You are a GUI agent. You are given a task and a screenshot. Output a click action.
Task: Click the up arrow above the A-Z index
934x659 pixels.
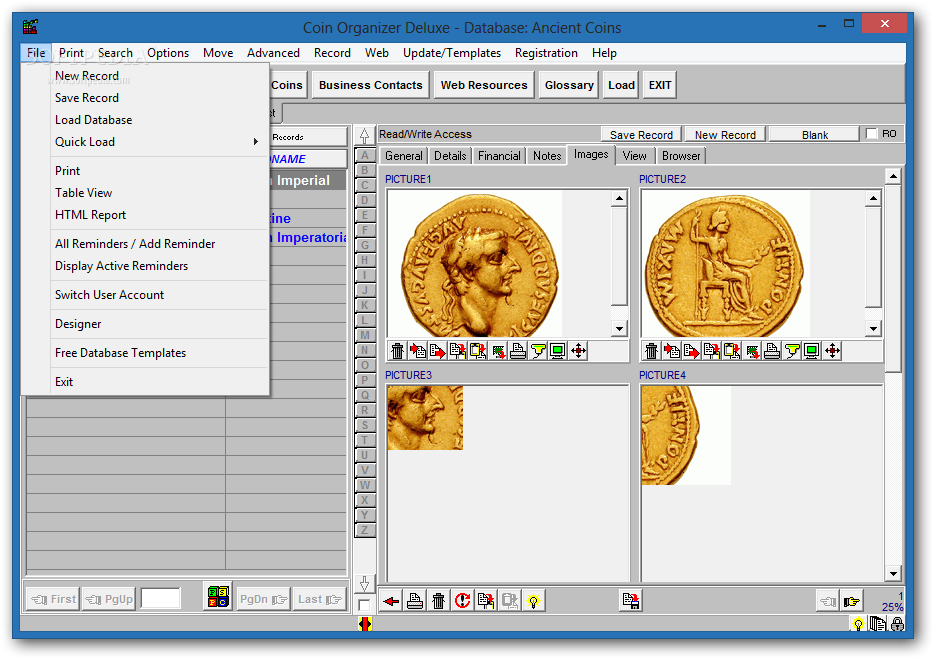point(365,136)
